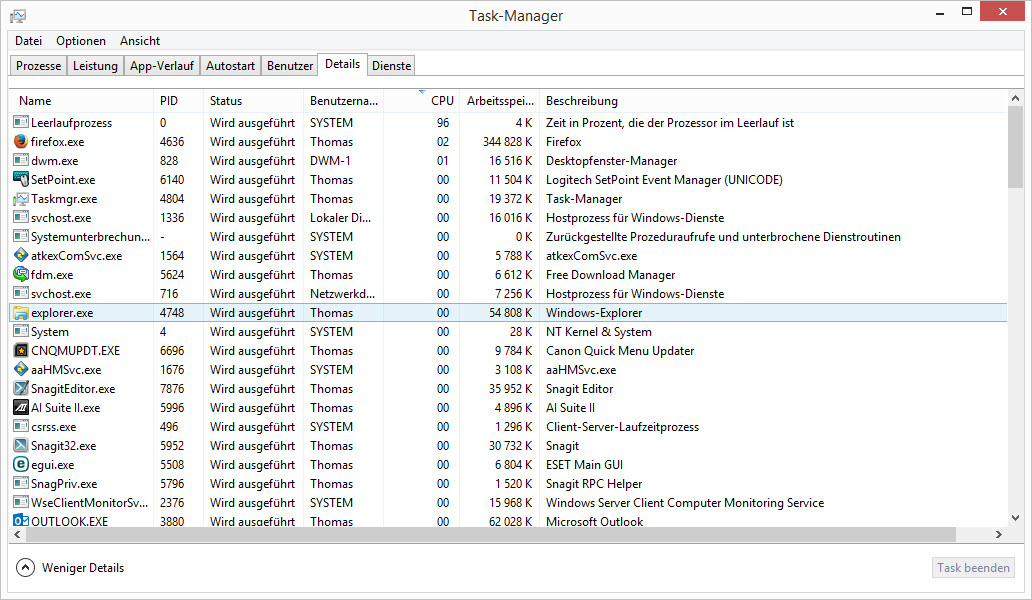Sort by the Arbeitsspei... column header
Viewport: 1032px width, 600px height.
[500, 101]
